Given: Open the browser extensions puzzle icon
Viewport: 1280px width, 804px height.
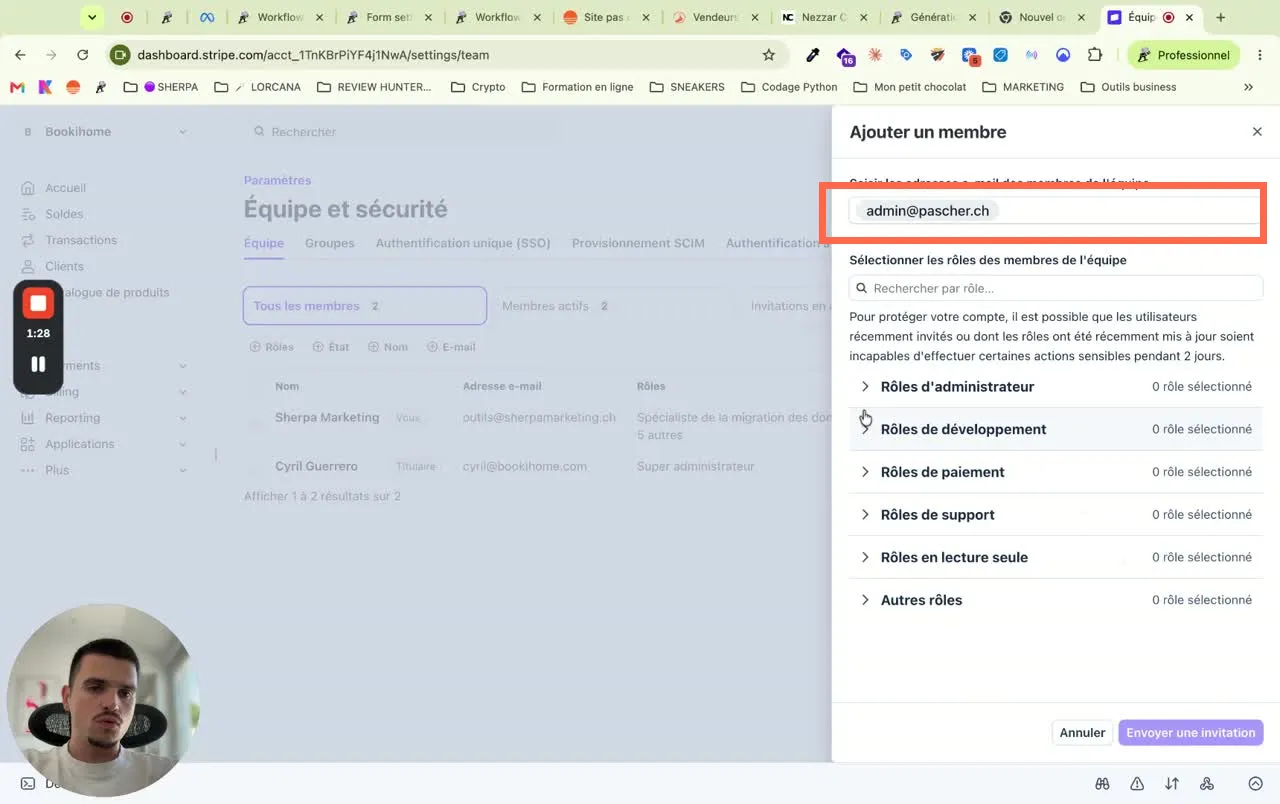Looking at the screenshot, I should coord(1095,55).
